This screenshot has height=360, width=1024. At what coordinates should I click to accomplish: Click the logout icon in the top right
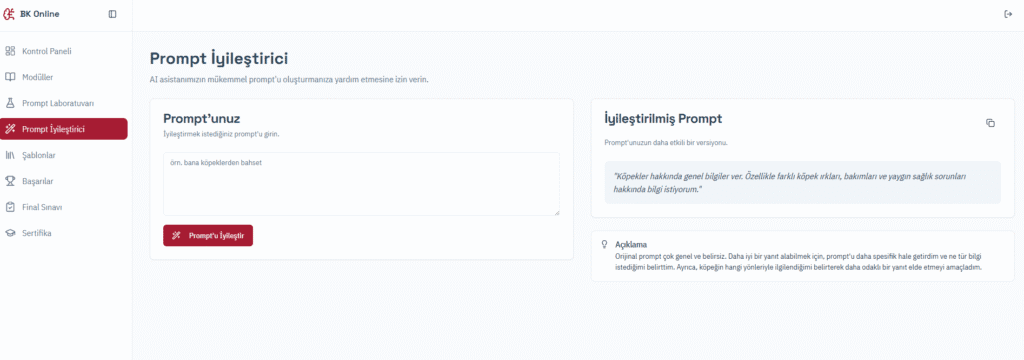[x=1008, y=14]
